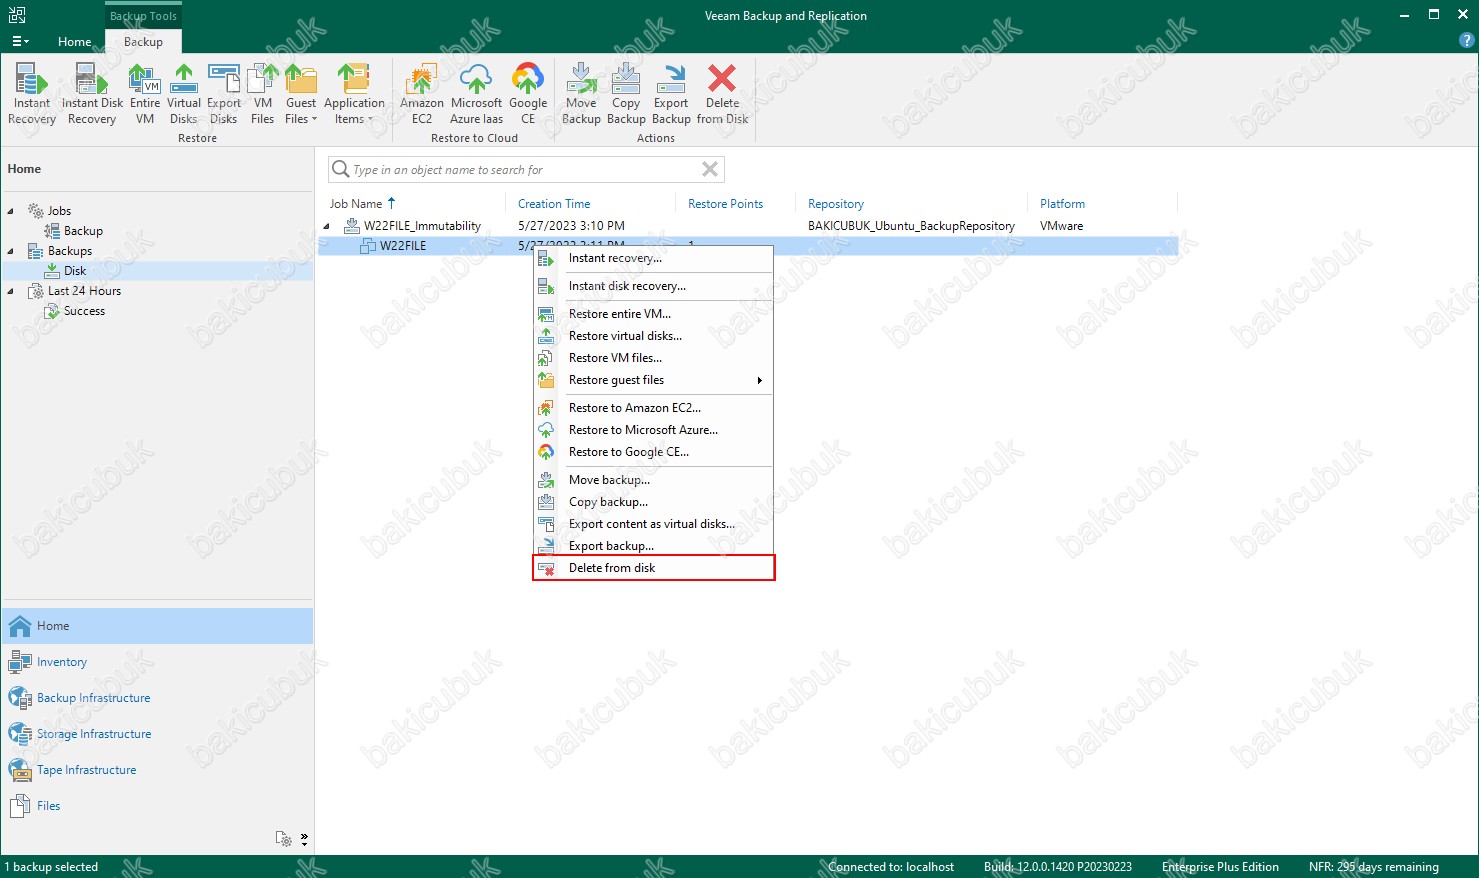Open Storage Infrastructure view
The image size is (1479, 878).
[x=158, y=734]
